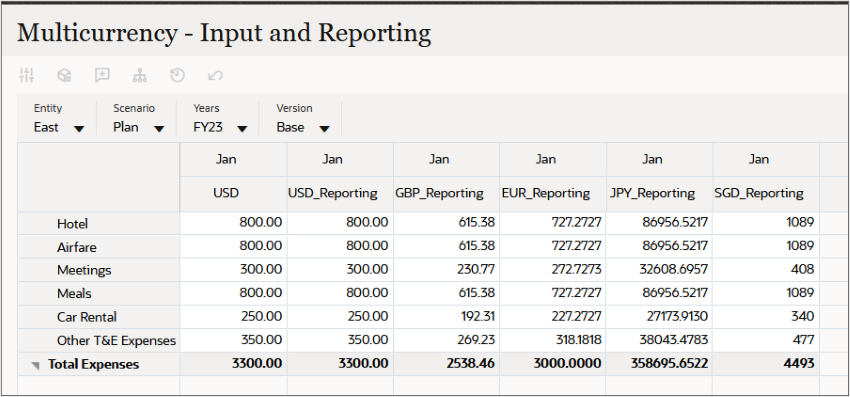The width and height of the screenshot is (850, 397).
Task: Click the cube data icon in toolbar
Action: (65, 75)
